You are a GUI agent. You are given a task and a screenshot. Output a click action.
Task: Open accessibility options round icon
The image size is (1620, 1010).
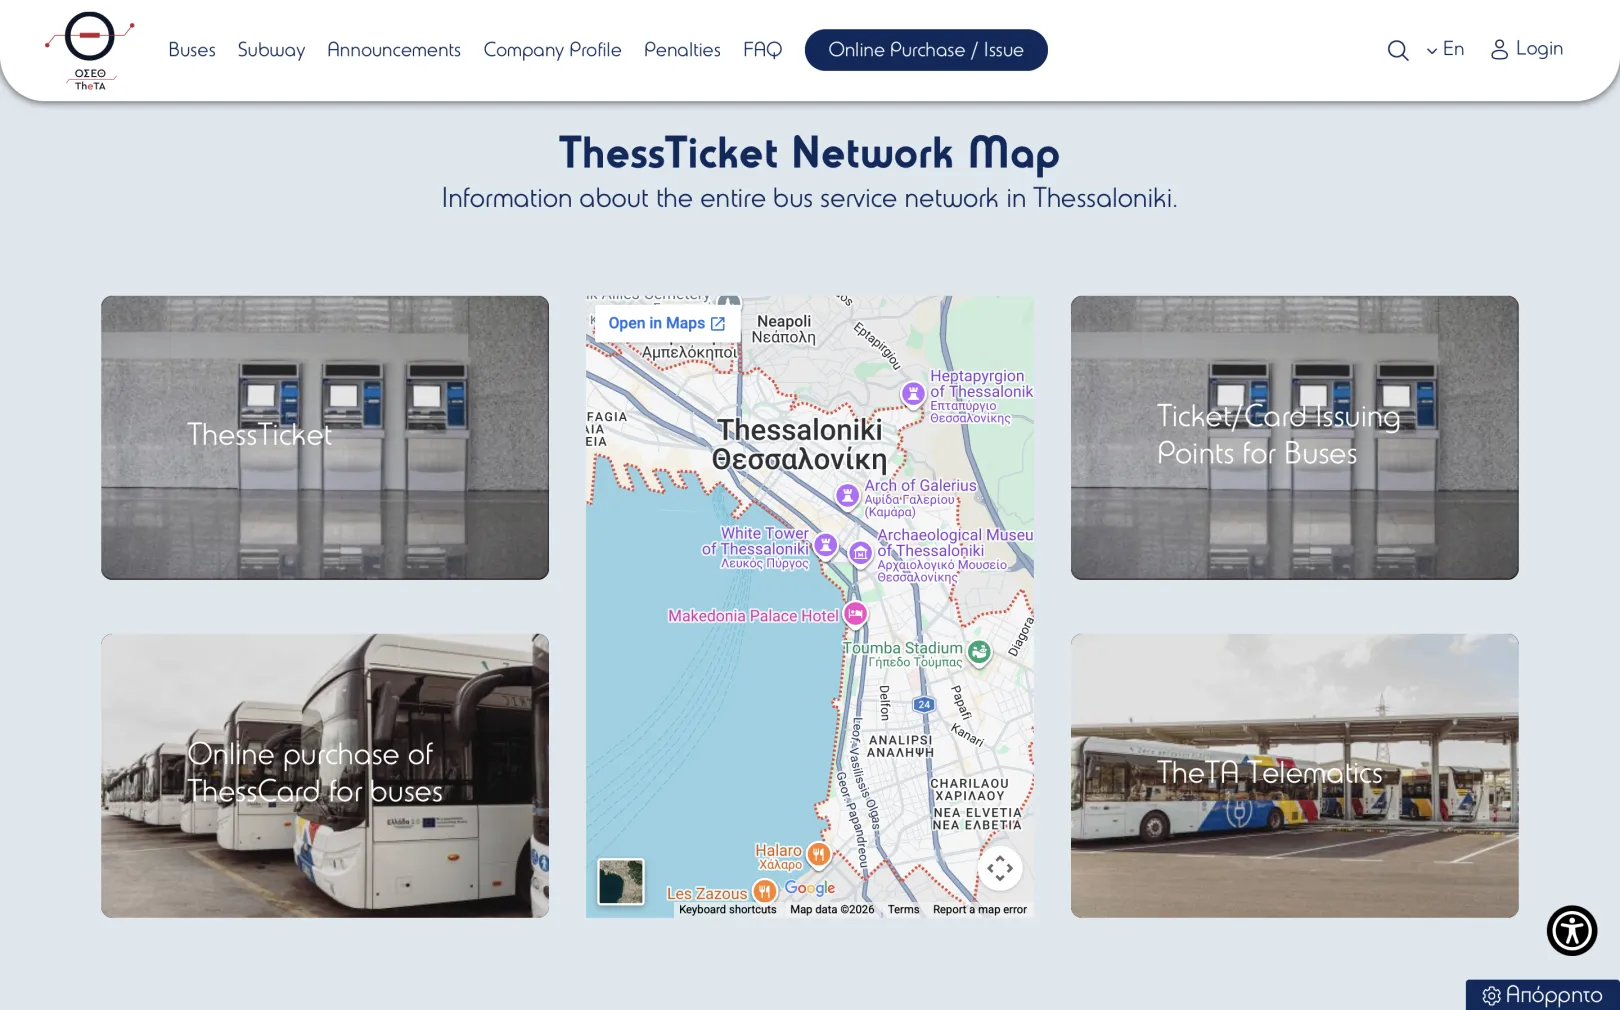pyautogui.click(x=1572, y=930)
